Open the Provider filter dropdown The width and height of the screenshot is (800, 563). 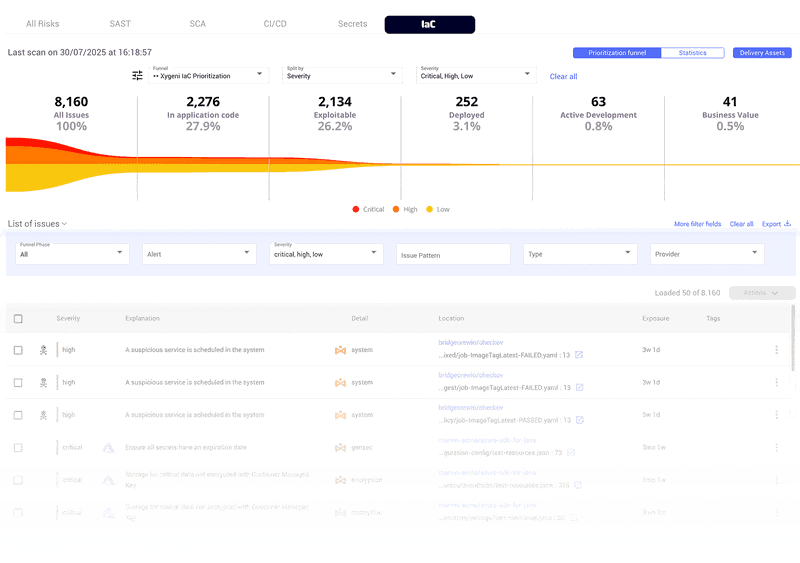tap(706, 254)
